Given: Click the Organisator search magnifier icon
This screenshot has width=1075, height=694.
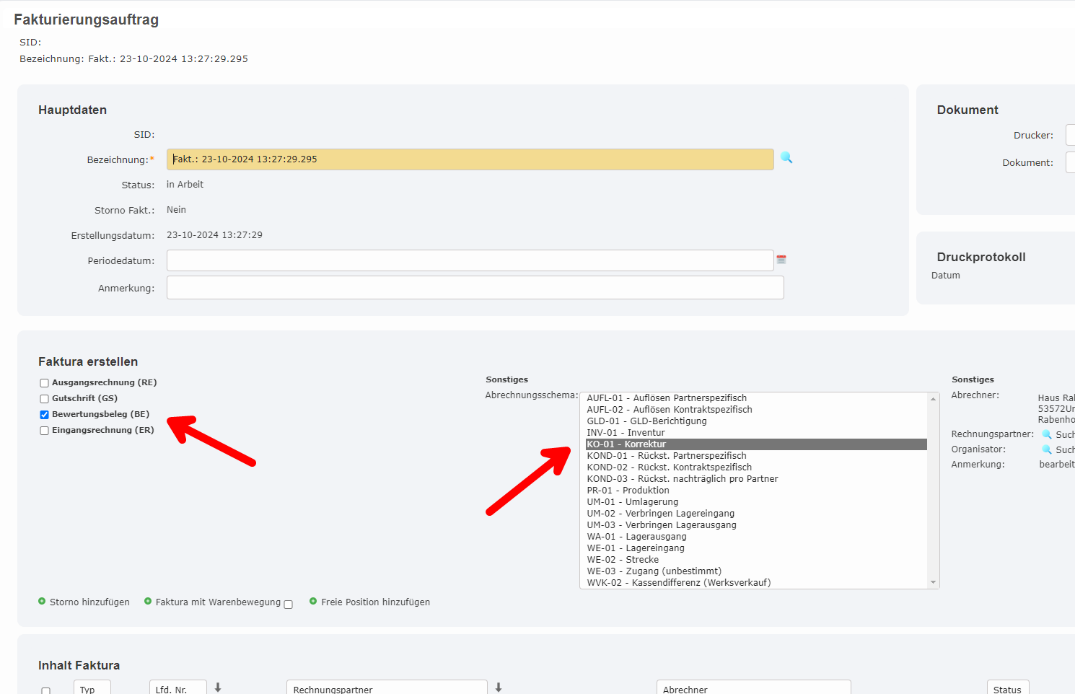Looking at the screenshot, I should (1047, 450).
